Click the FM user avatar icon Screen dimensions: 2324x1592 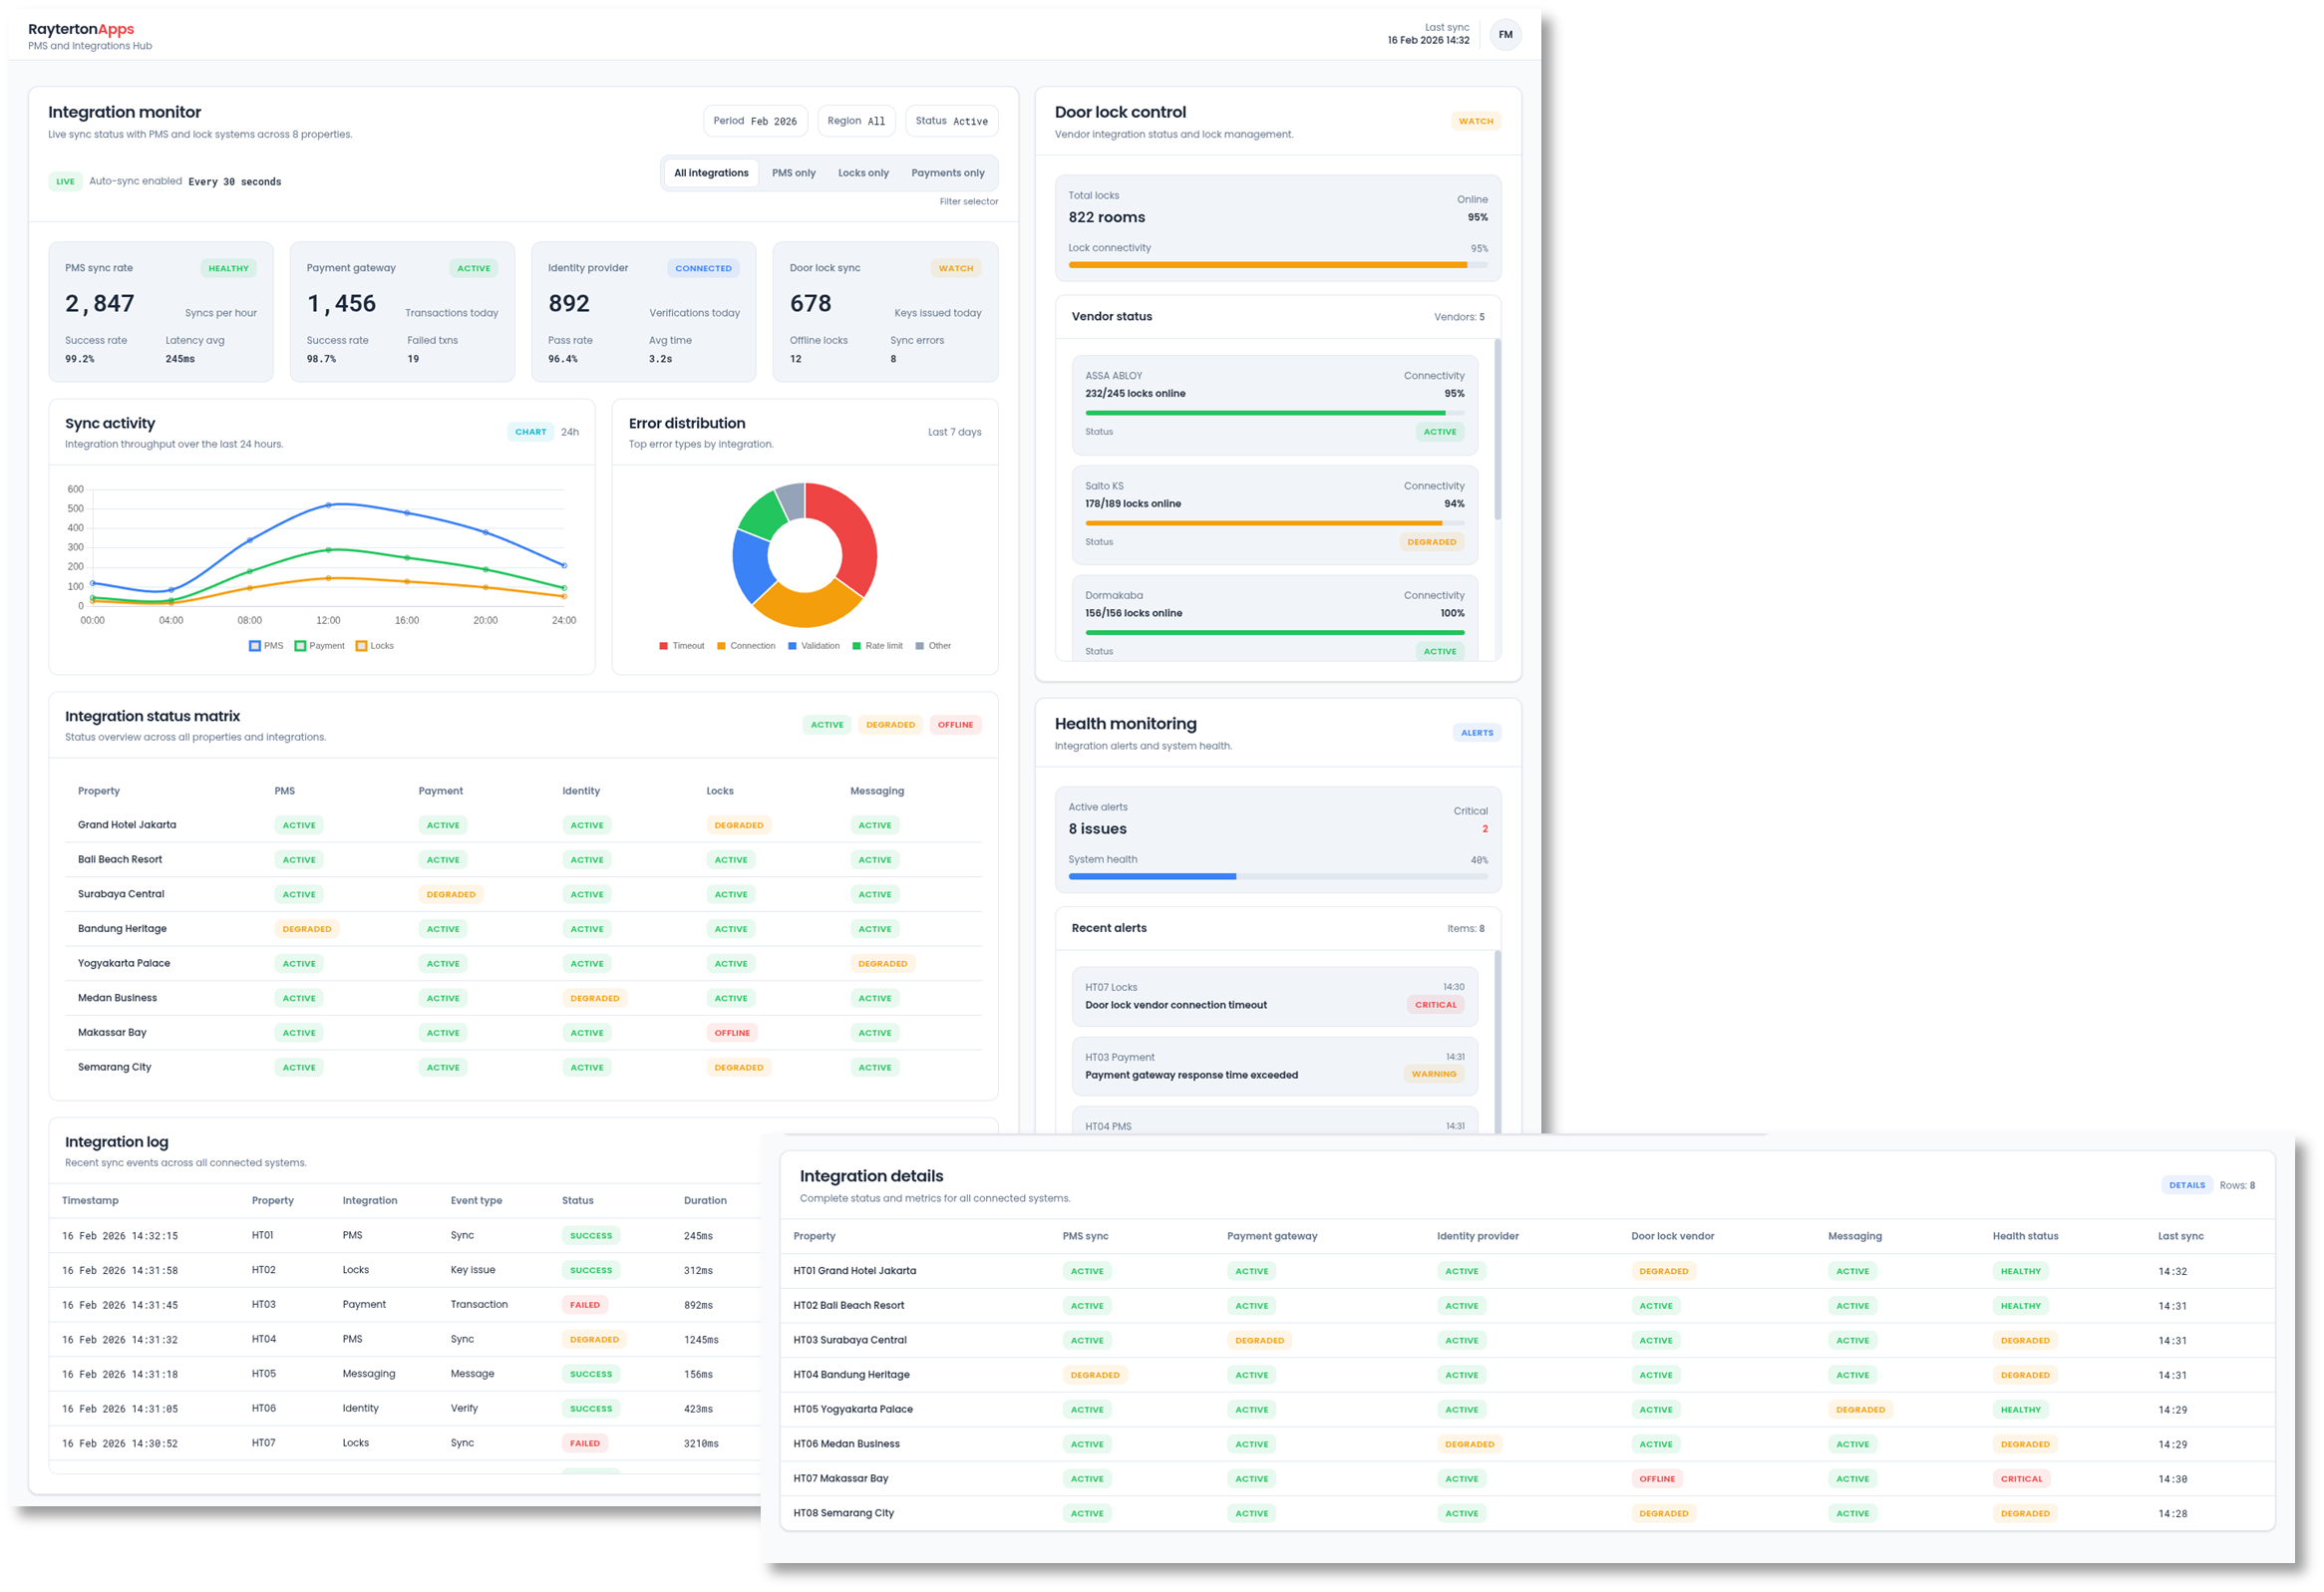pyautogui.click(x=1506, y=34)
